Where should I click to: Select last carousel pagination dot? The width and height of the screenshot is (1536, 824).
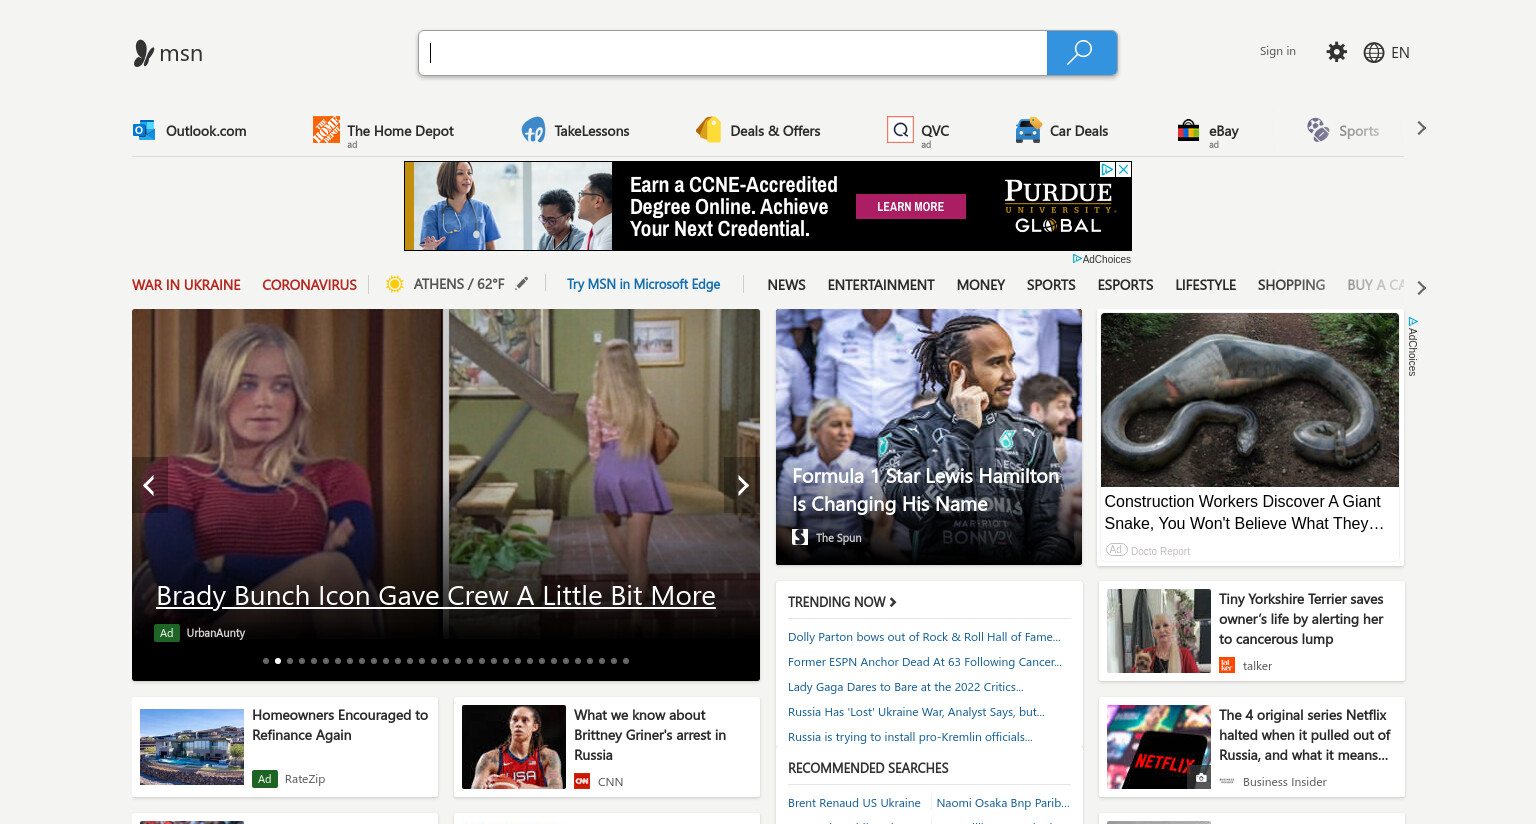point(626,661)
